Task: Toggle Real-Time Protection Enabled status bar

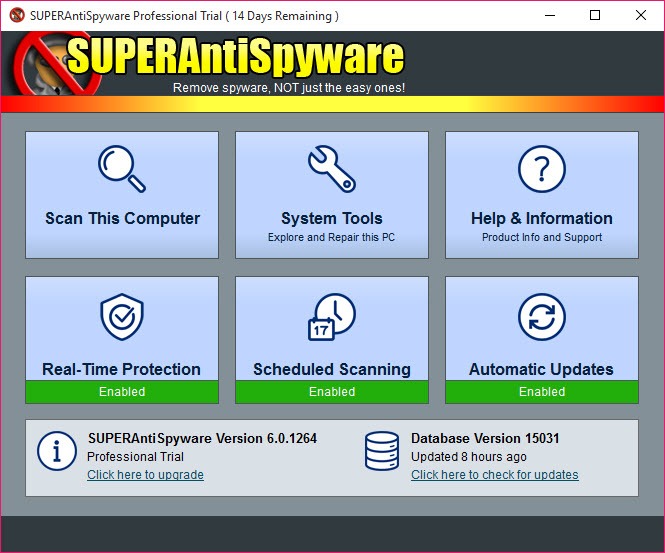Action: coord(121,392)
